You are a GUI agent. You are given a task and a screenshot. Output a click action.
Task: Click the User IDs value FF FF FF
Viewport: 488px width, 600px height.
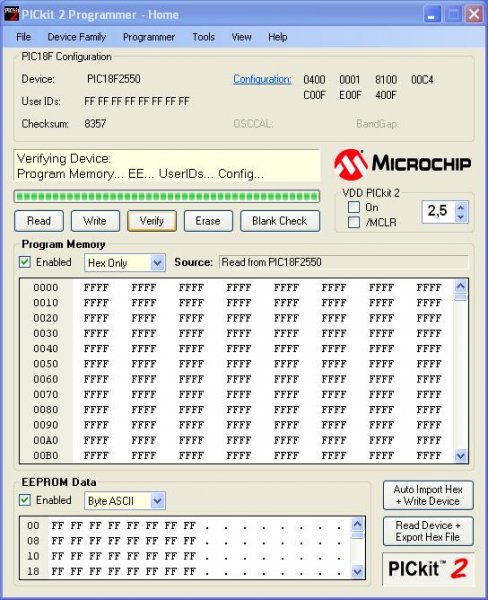point(137,101)
